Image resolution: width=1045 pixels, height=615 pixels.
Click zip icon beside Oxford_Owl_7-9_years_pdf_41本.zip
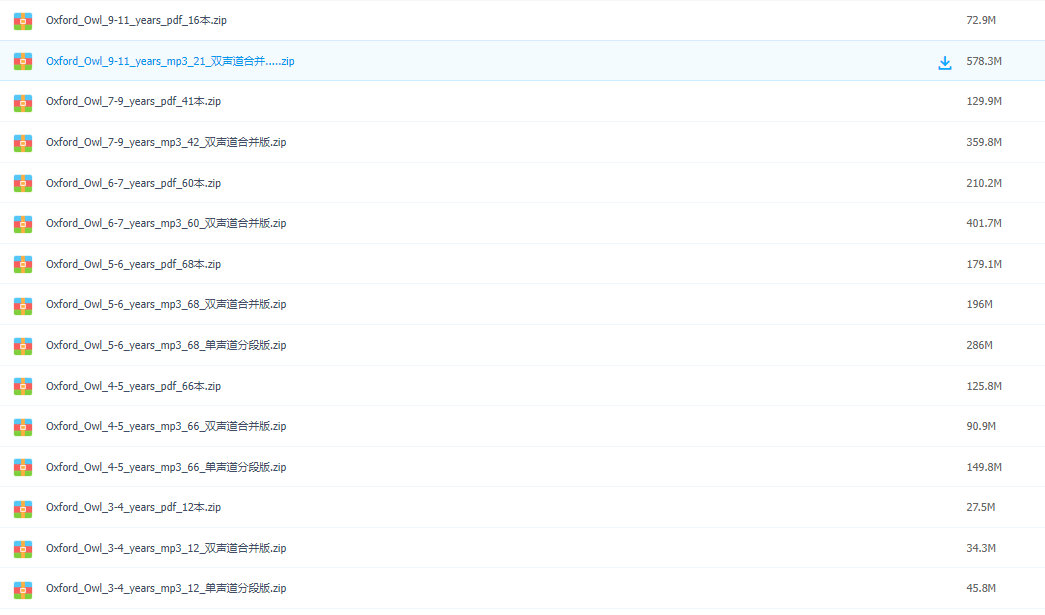point(23,102)
